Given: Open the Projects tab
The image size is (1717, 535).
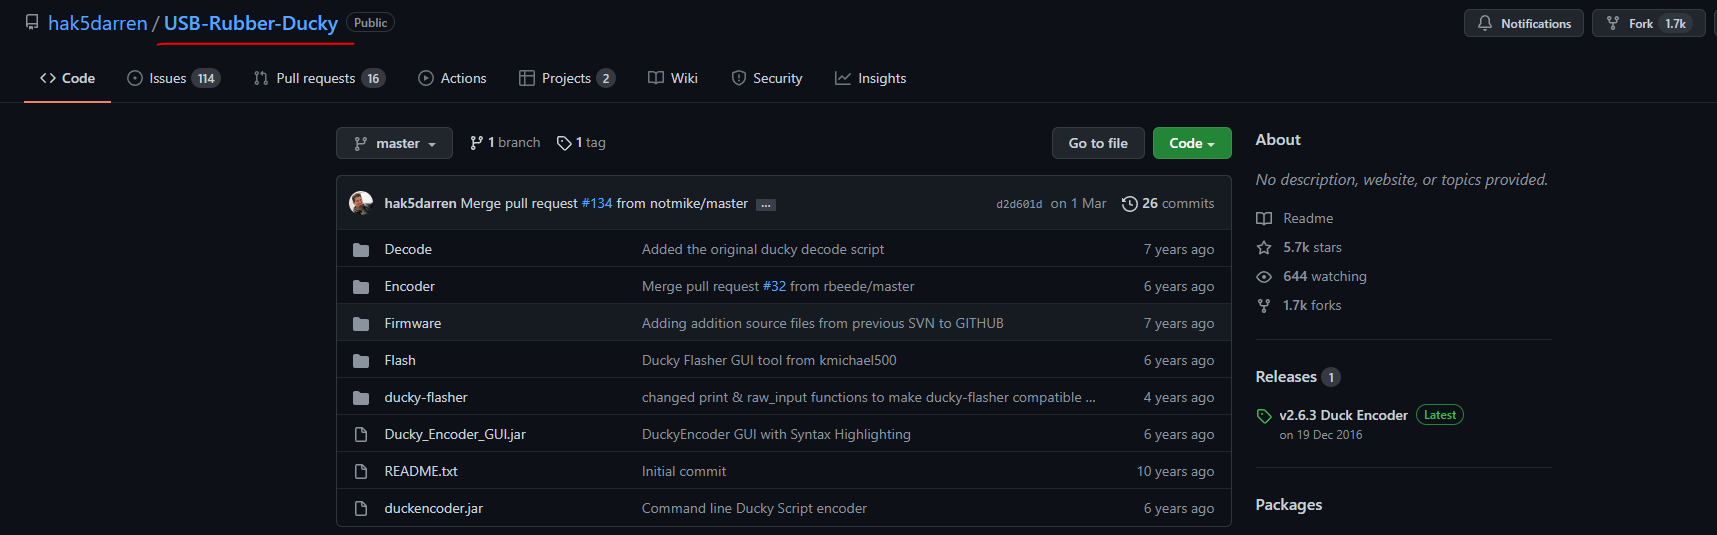Looking at the screenshot, I should click(566, 78).
